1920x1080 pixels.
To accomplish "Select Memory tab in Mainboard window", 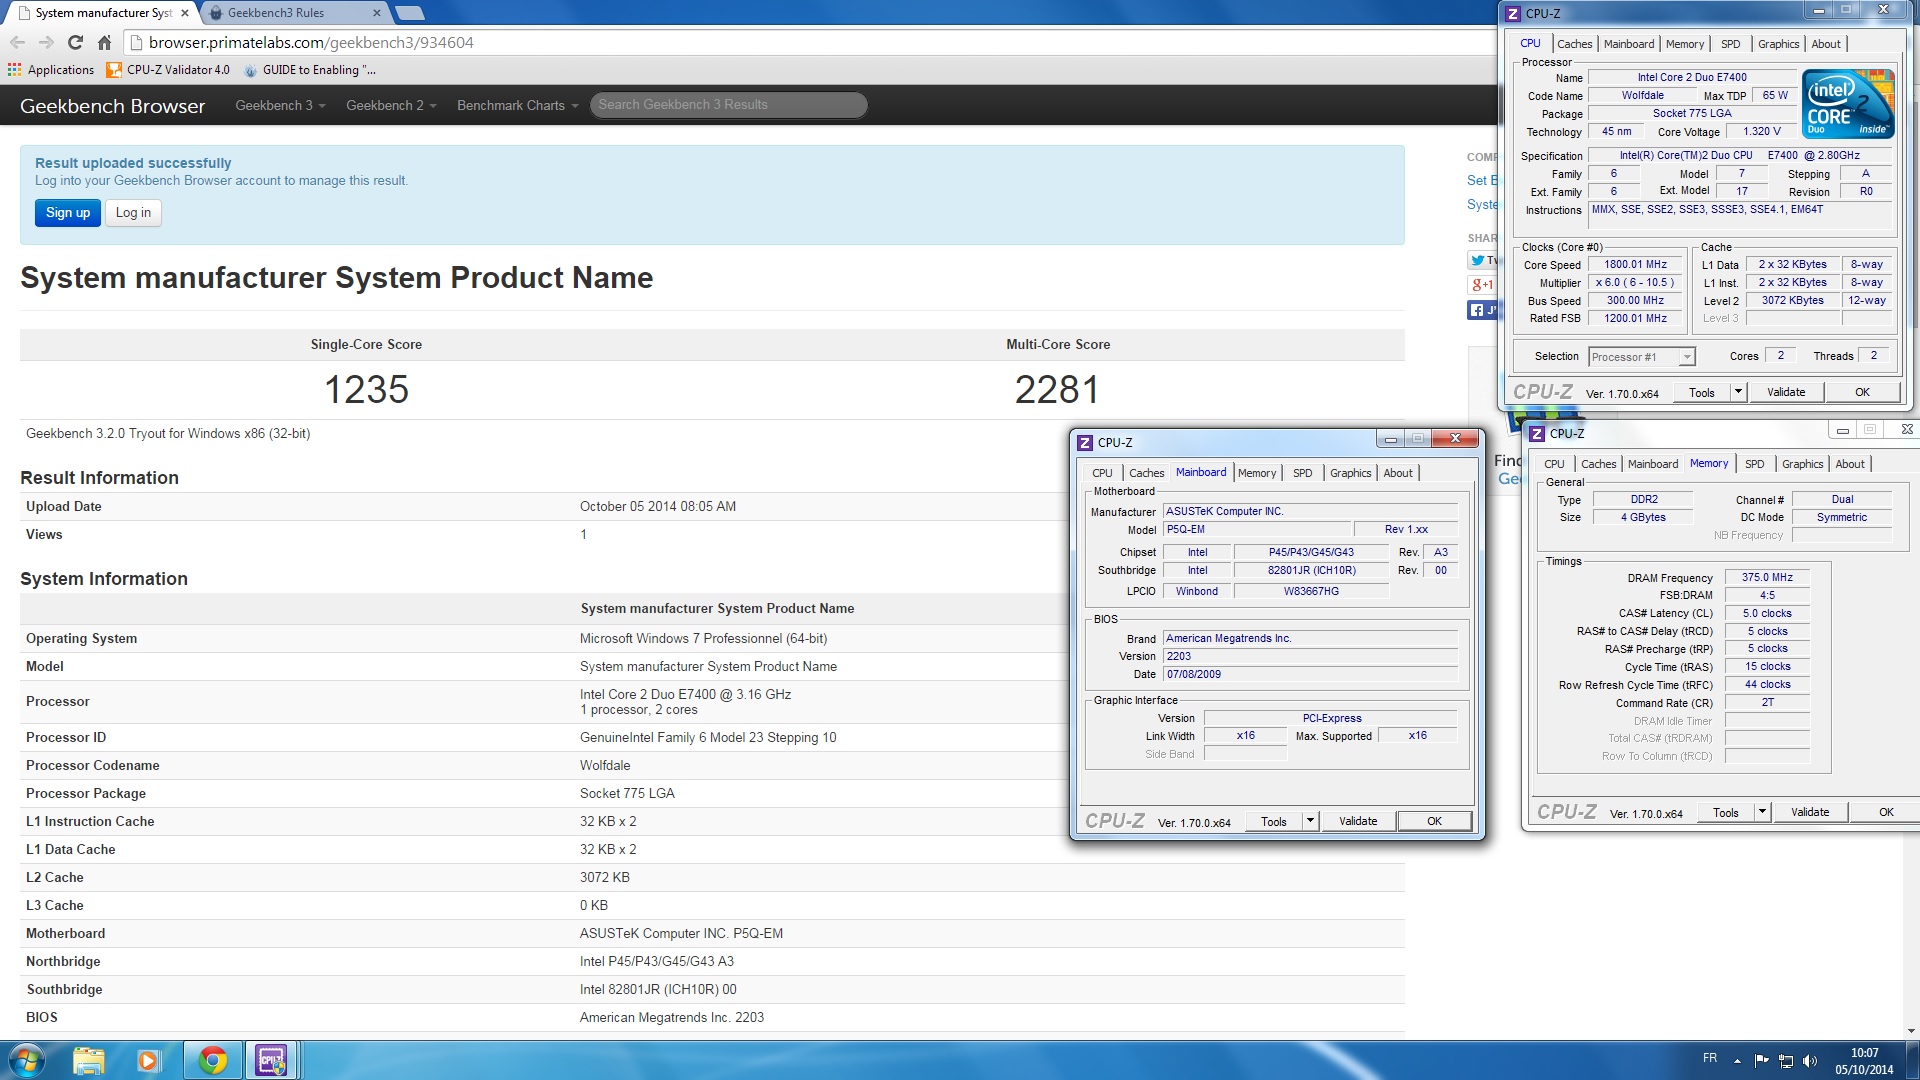I will tap(1257, 473).
